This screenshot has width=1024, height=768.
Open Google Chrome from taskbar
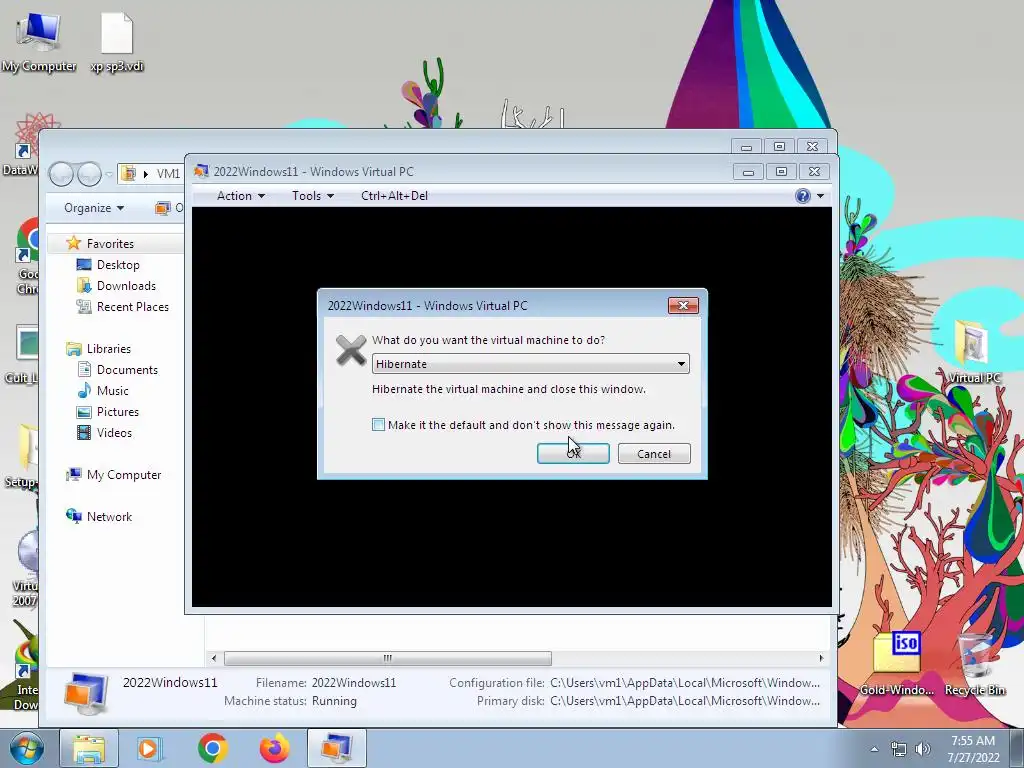(x=212, y=748)
